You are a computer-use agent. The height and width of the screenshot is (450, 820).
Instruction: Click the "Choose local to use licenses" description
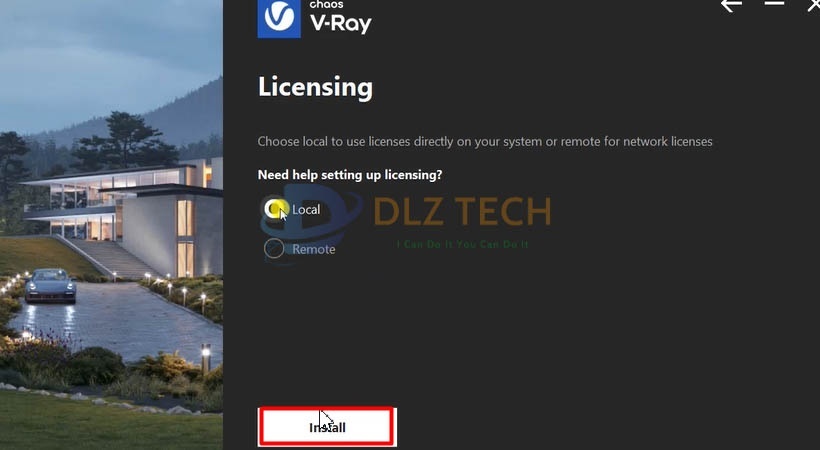click(x=485, y=141)
